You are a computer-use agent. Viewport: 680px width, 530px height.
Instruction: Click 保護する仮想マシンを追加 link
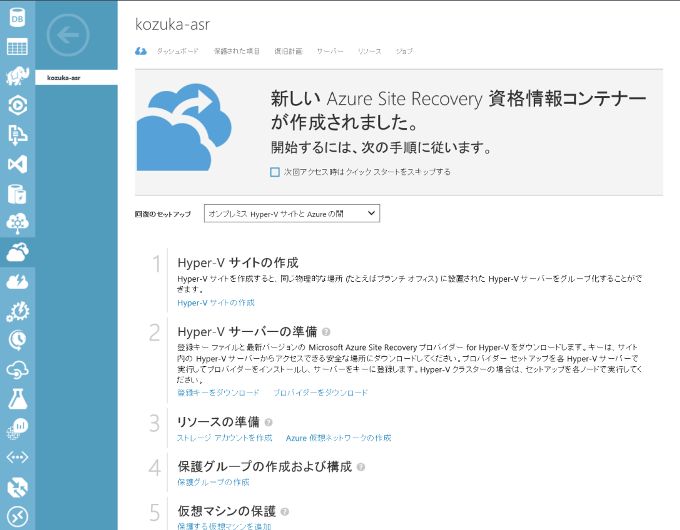[224, 526]
